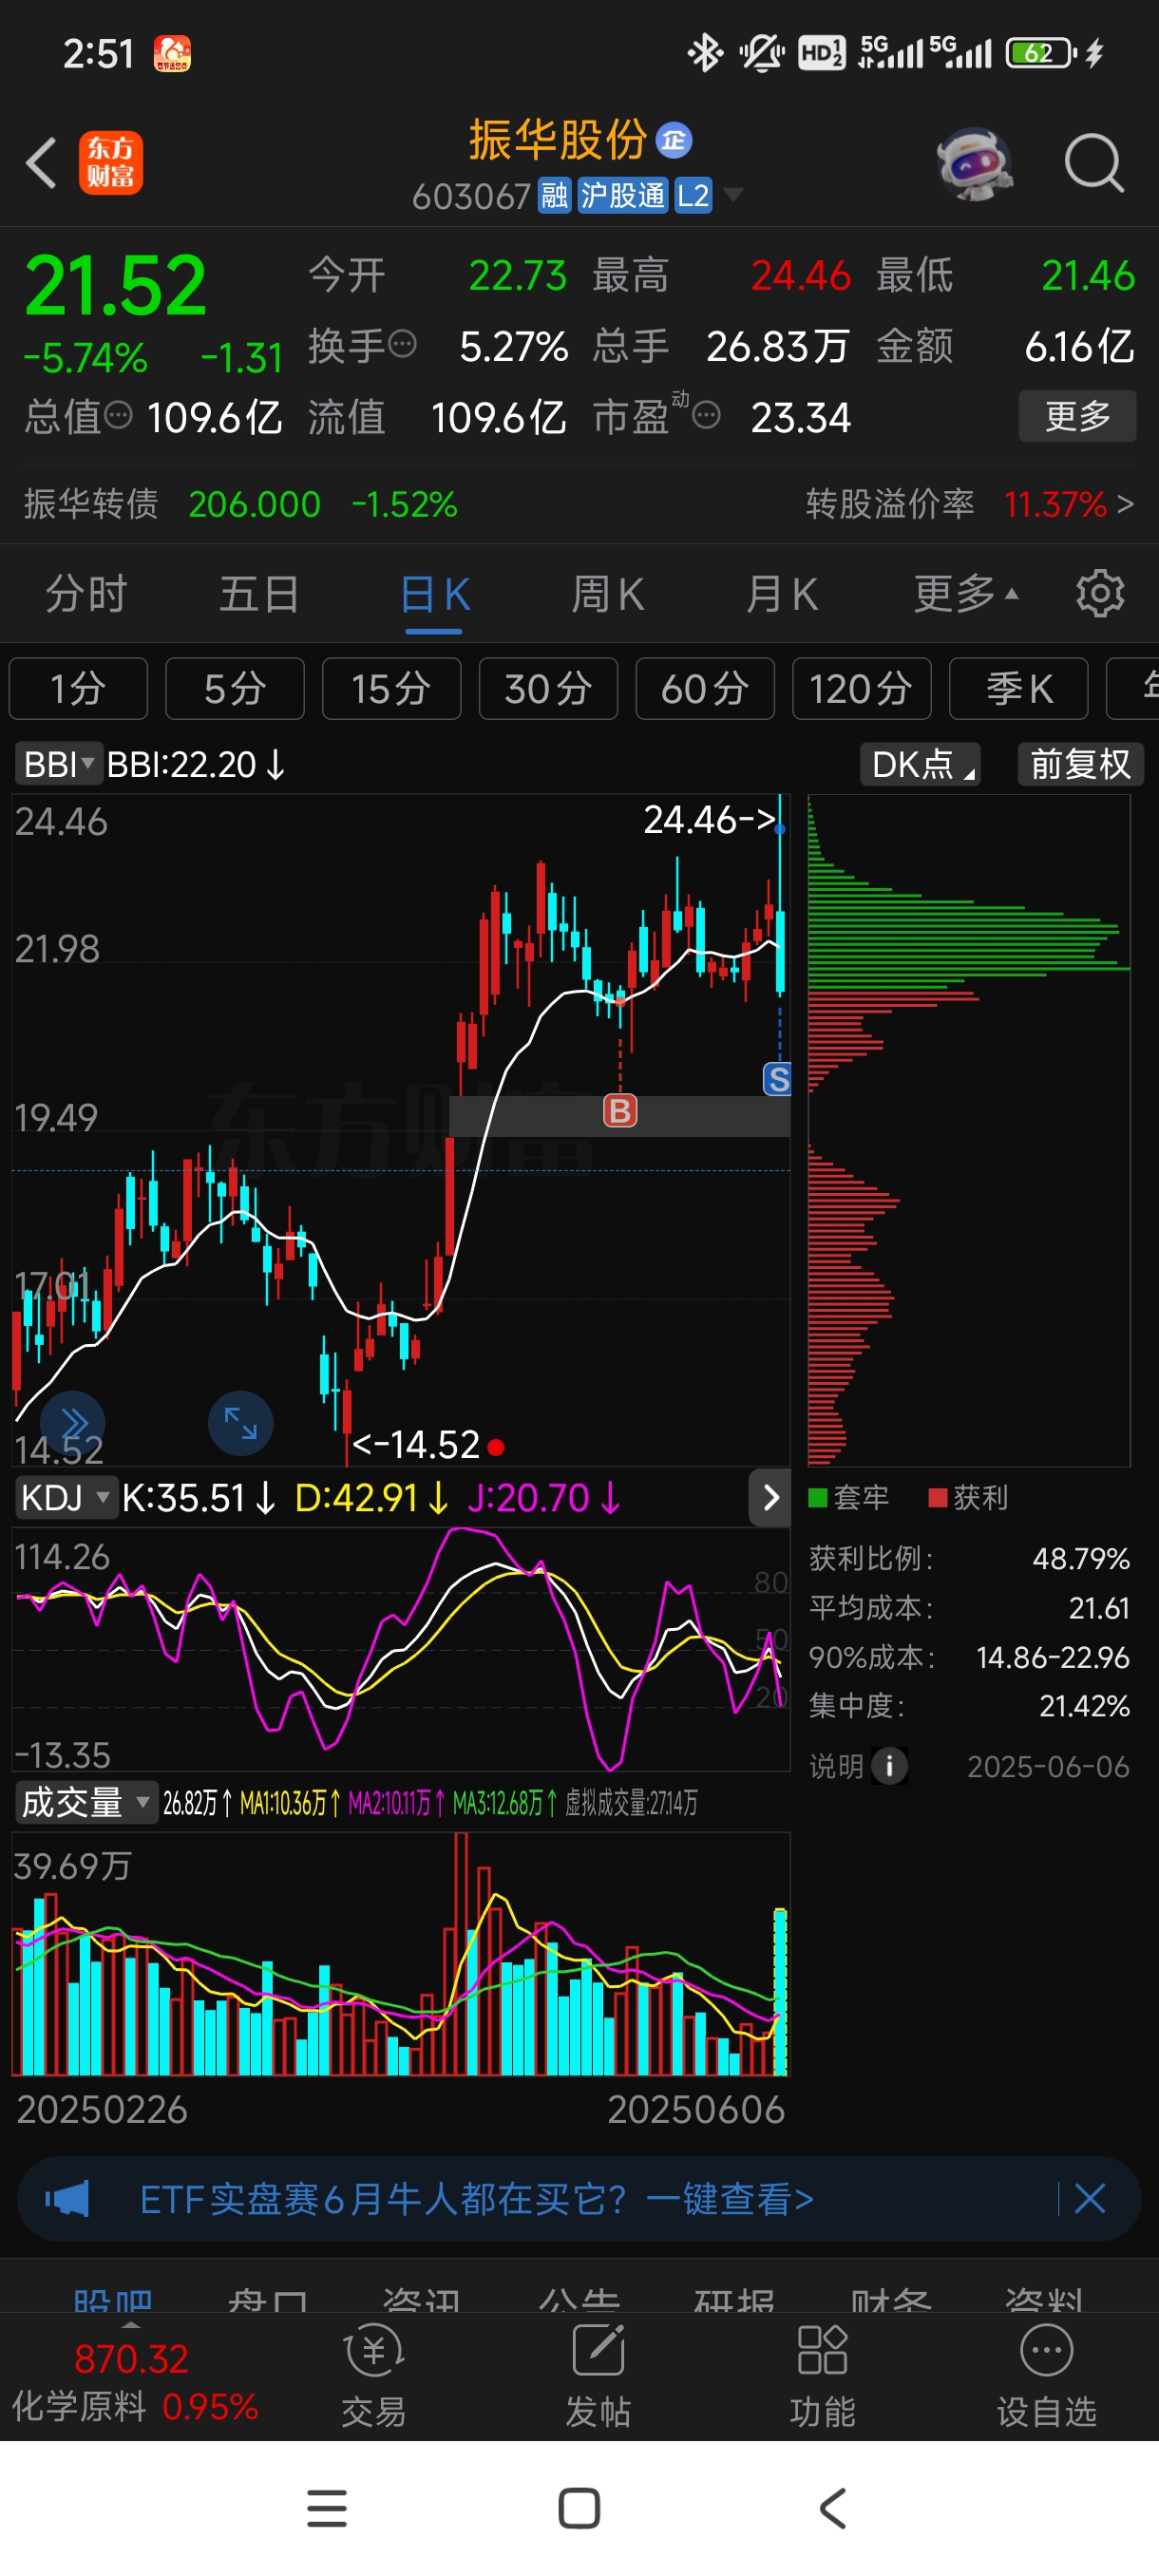Screen dimensions: 1159x2576
Task: Open the DK点 selector
Action: coord(920,765)
